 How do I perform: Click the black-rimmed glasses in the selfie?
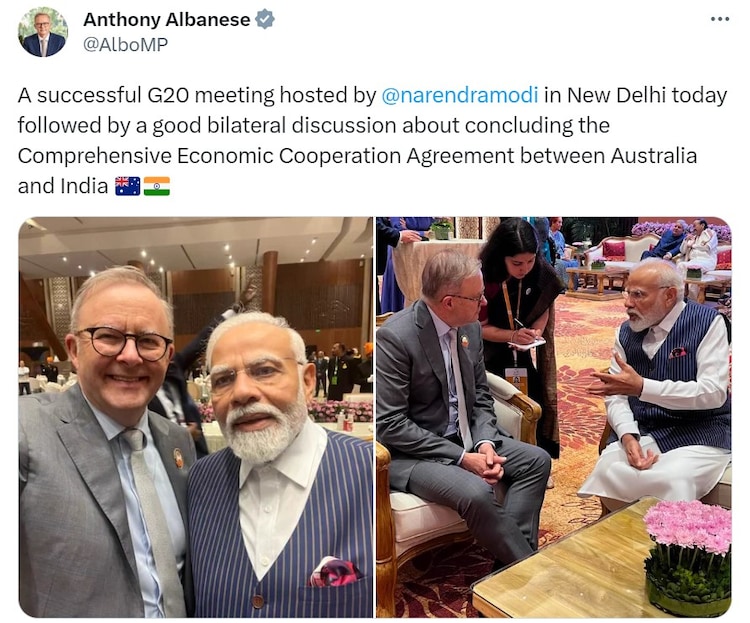122,343
